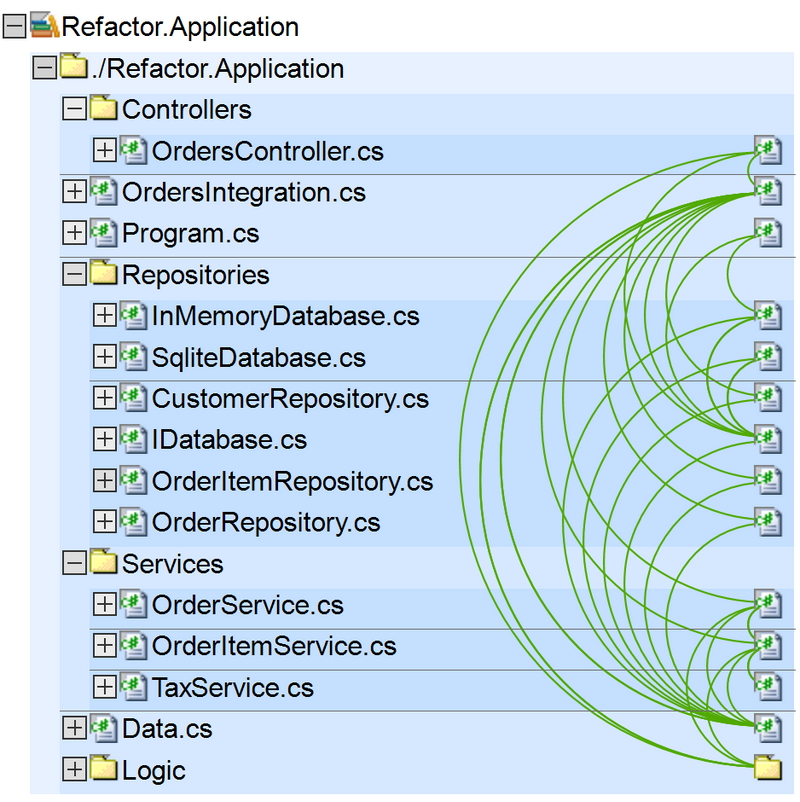Select the SqliteDatabase.cs label
The width and height of the screenshot is (800, 802).
(259, 358)
